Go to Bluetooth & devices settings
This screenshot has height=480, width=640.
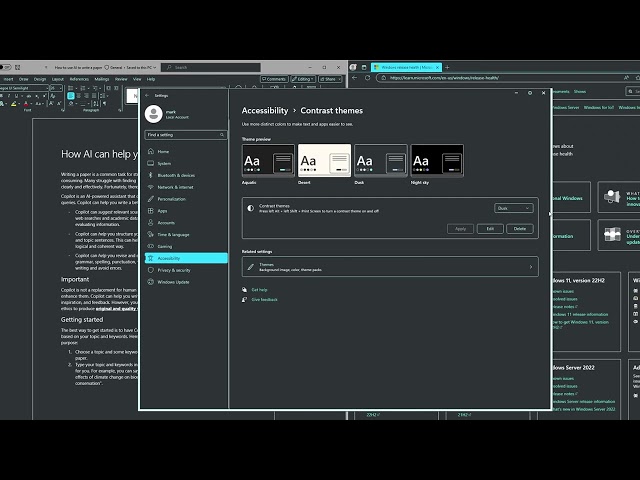click(186, 175)
